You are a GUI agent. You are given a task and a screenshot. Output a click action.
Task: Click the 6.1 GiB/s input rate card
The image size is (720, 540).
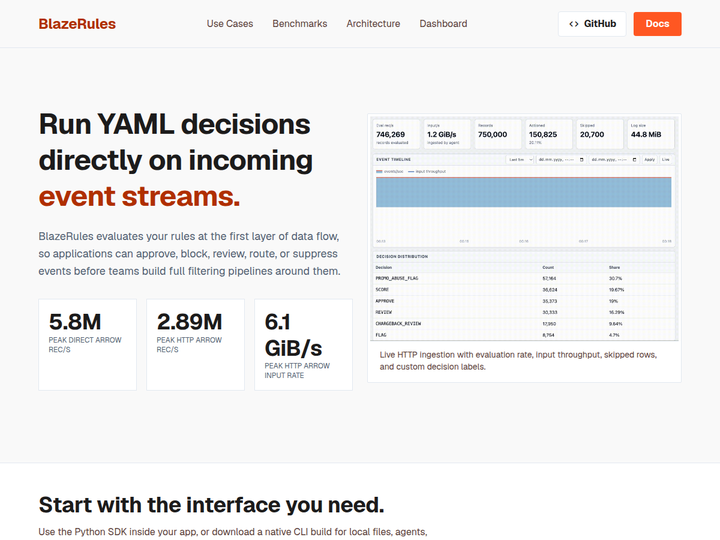tap(303, 345)
